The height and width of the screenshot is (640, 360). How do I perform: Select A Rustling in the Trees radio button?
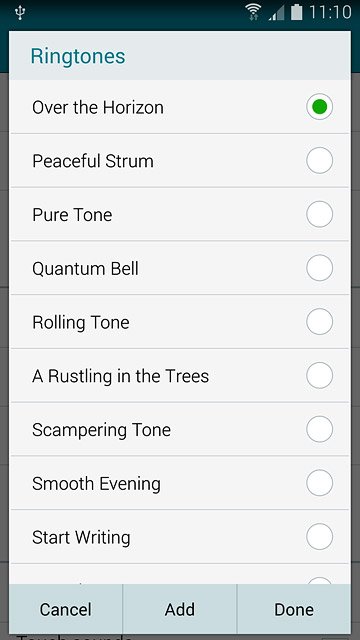(319, 376)
